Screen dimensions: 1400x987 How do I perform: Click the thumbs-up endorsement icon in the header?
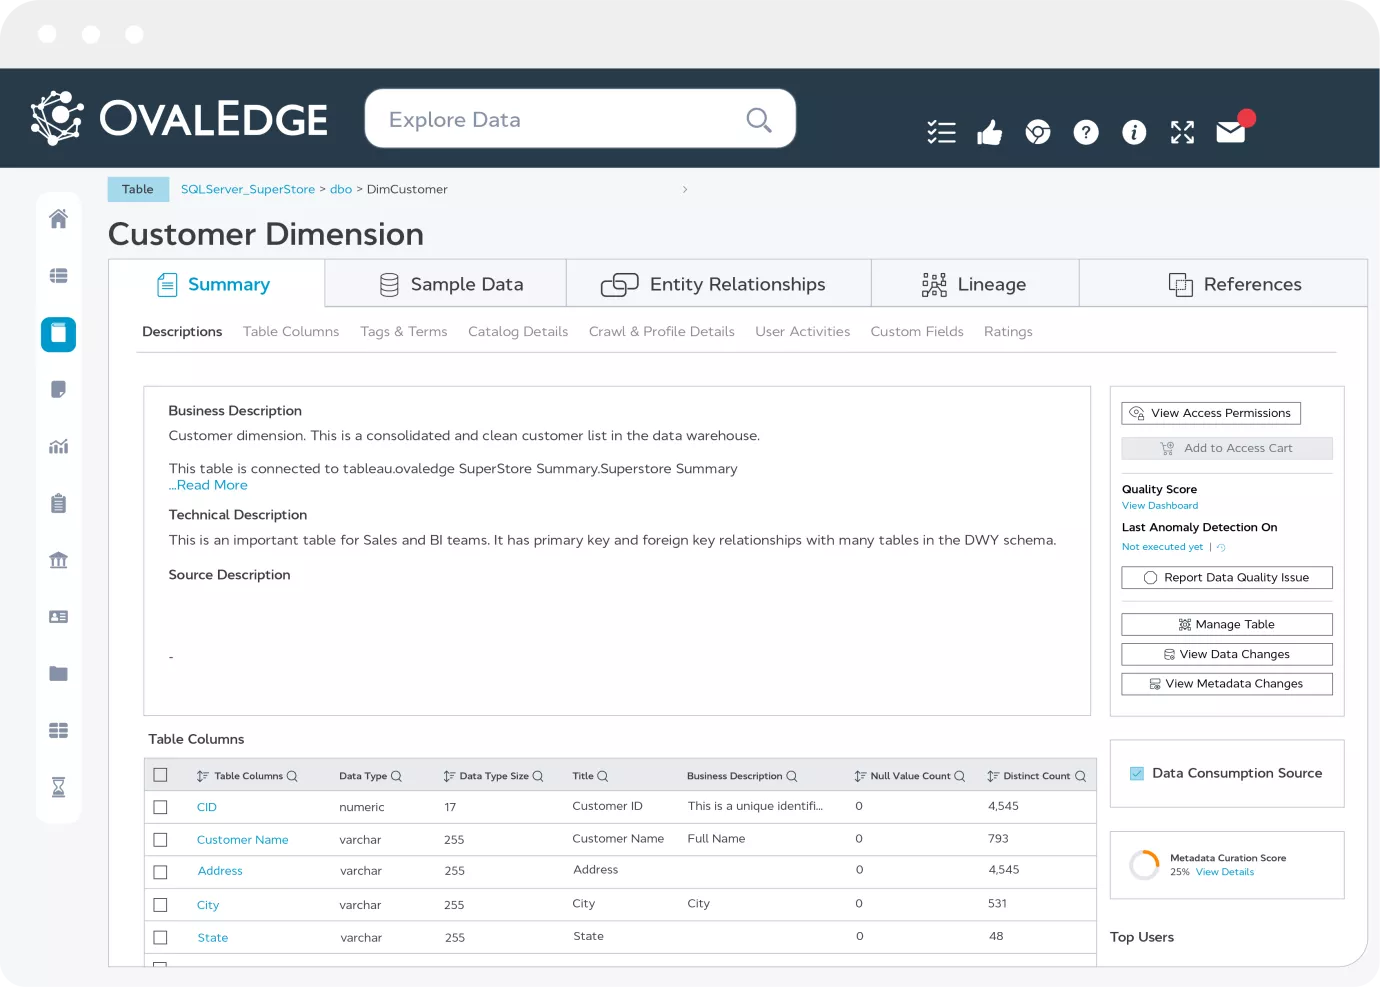click(x=989, y=131)
